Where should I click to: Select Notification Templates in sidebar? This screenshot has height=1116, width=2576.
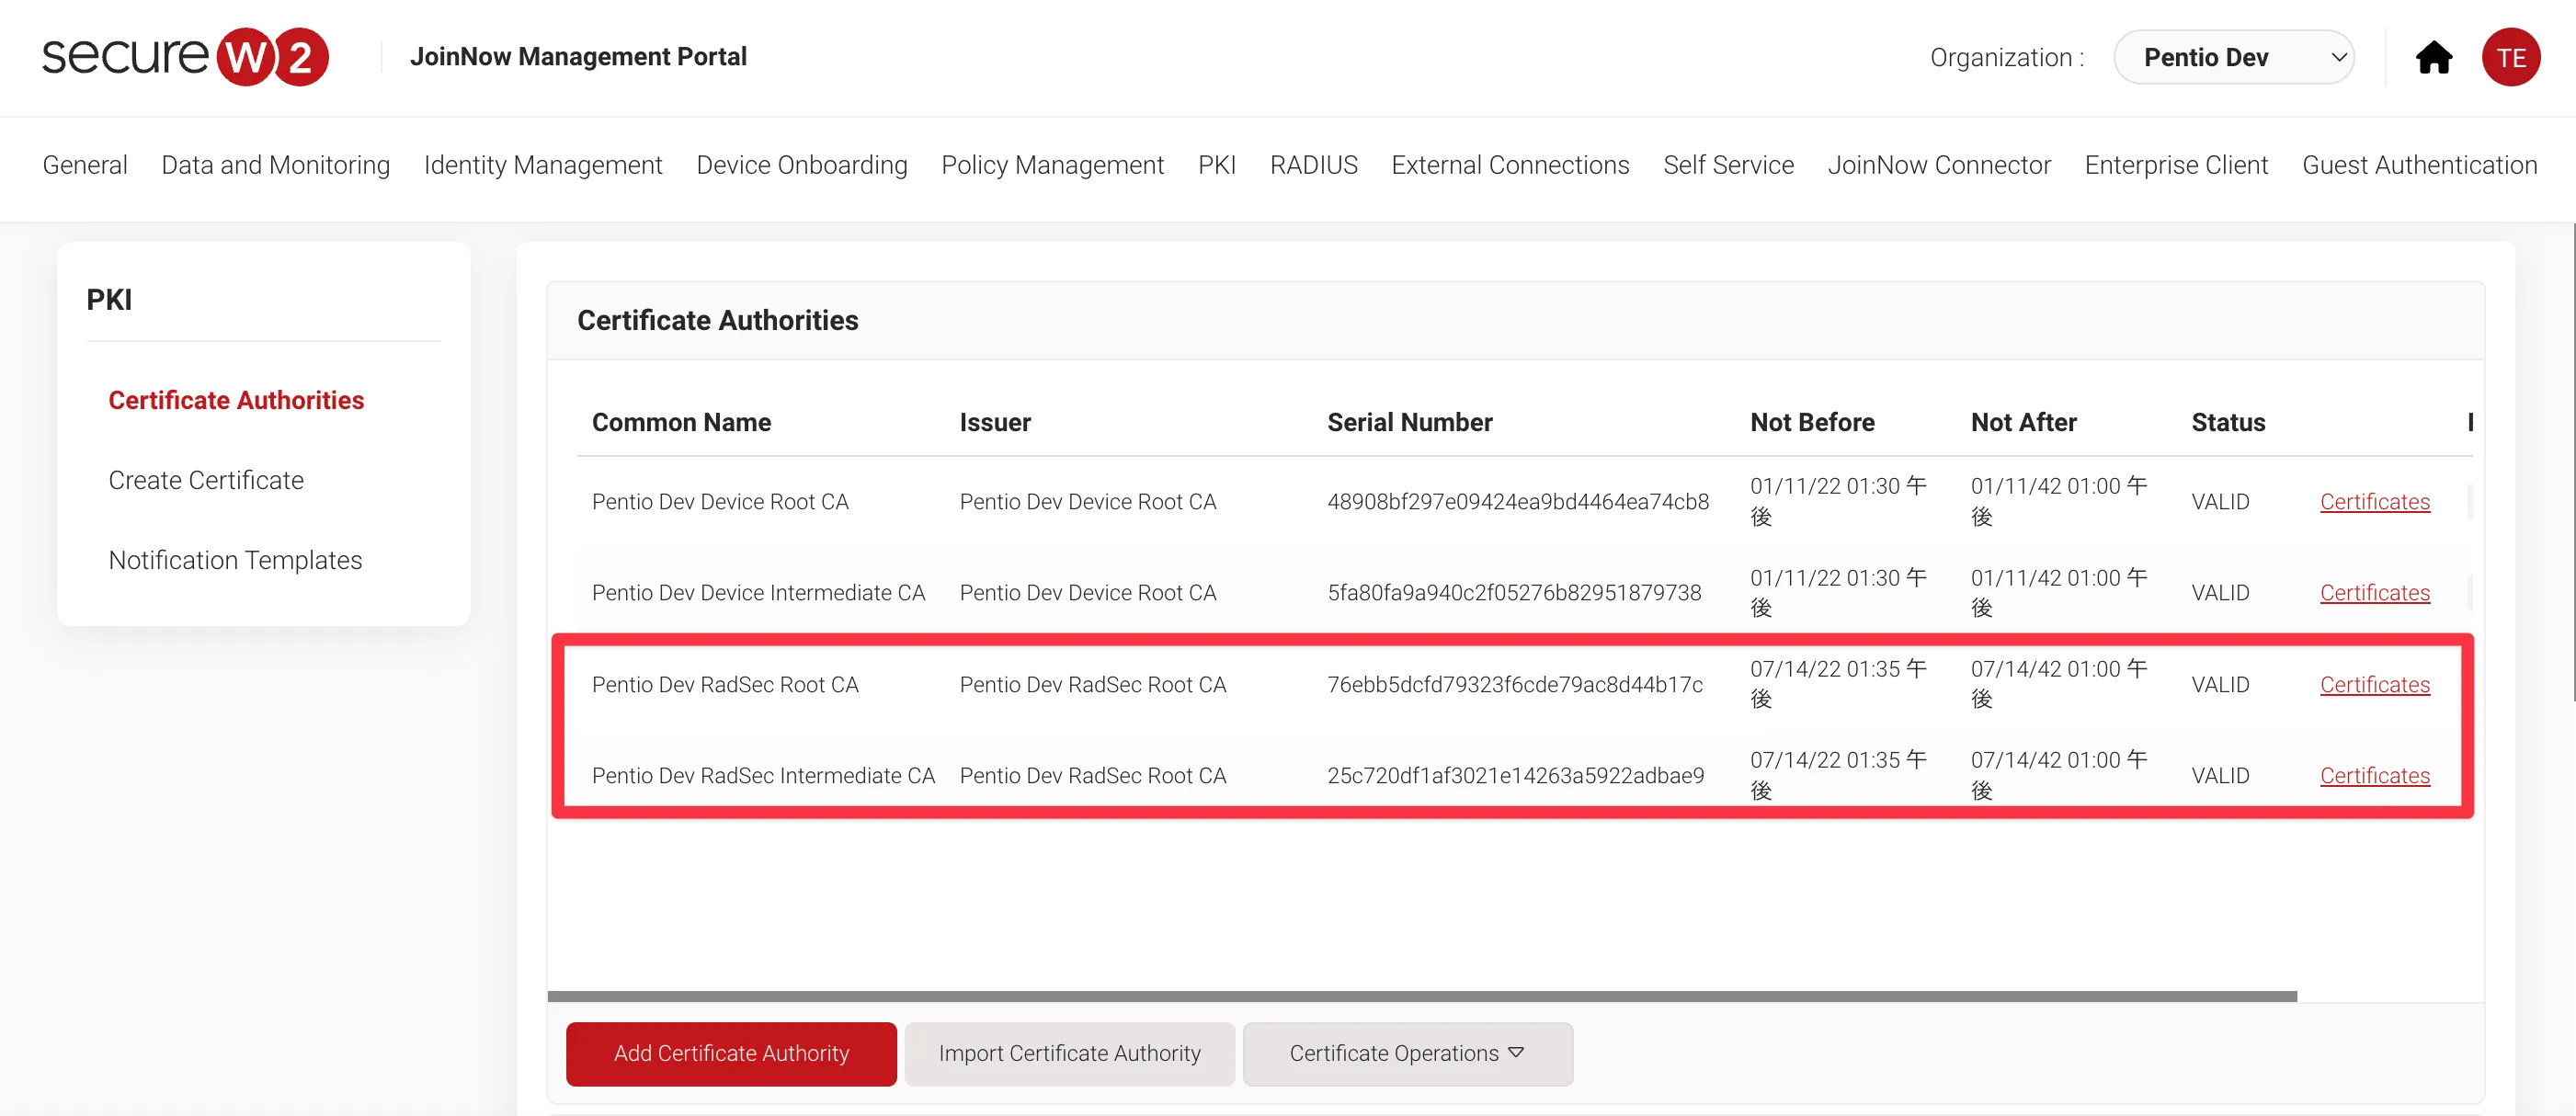(x=235, y=560)
